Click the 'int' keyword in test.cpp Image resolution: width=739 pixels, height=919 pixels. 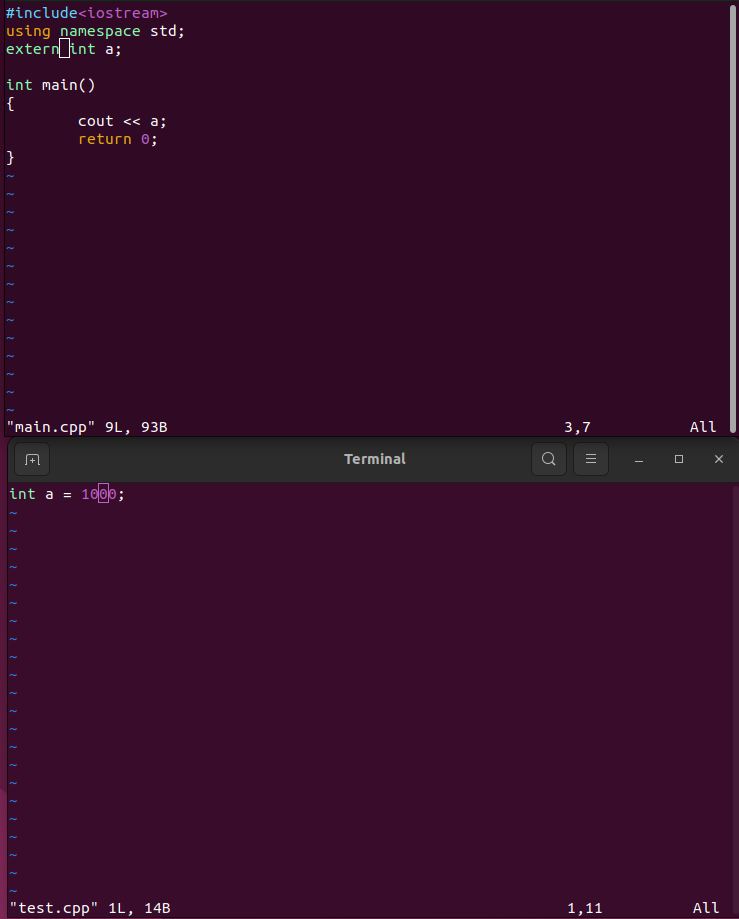22,494
